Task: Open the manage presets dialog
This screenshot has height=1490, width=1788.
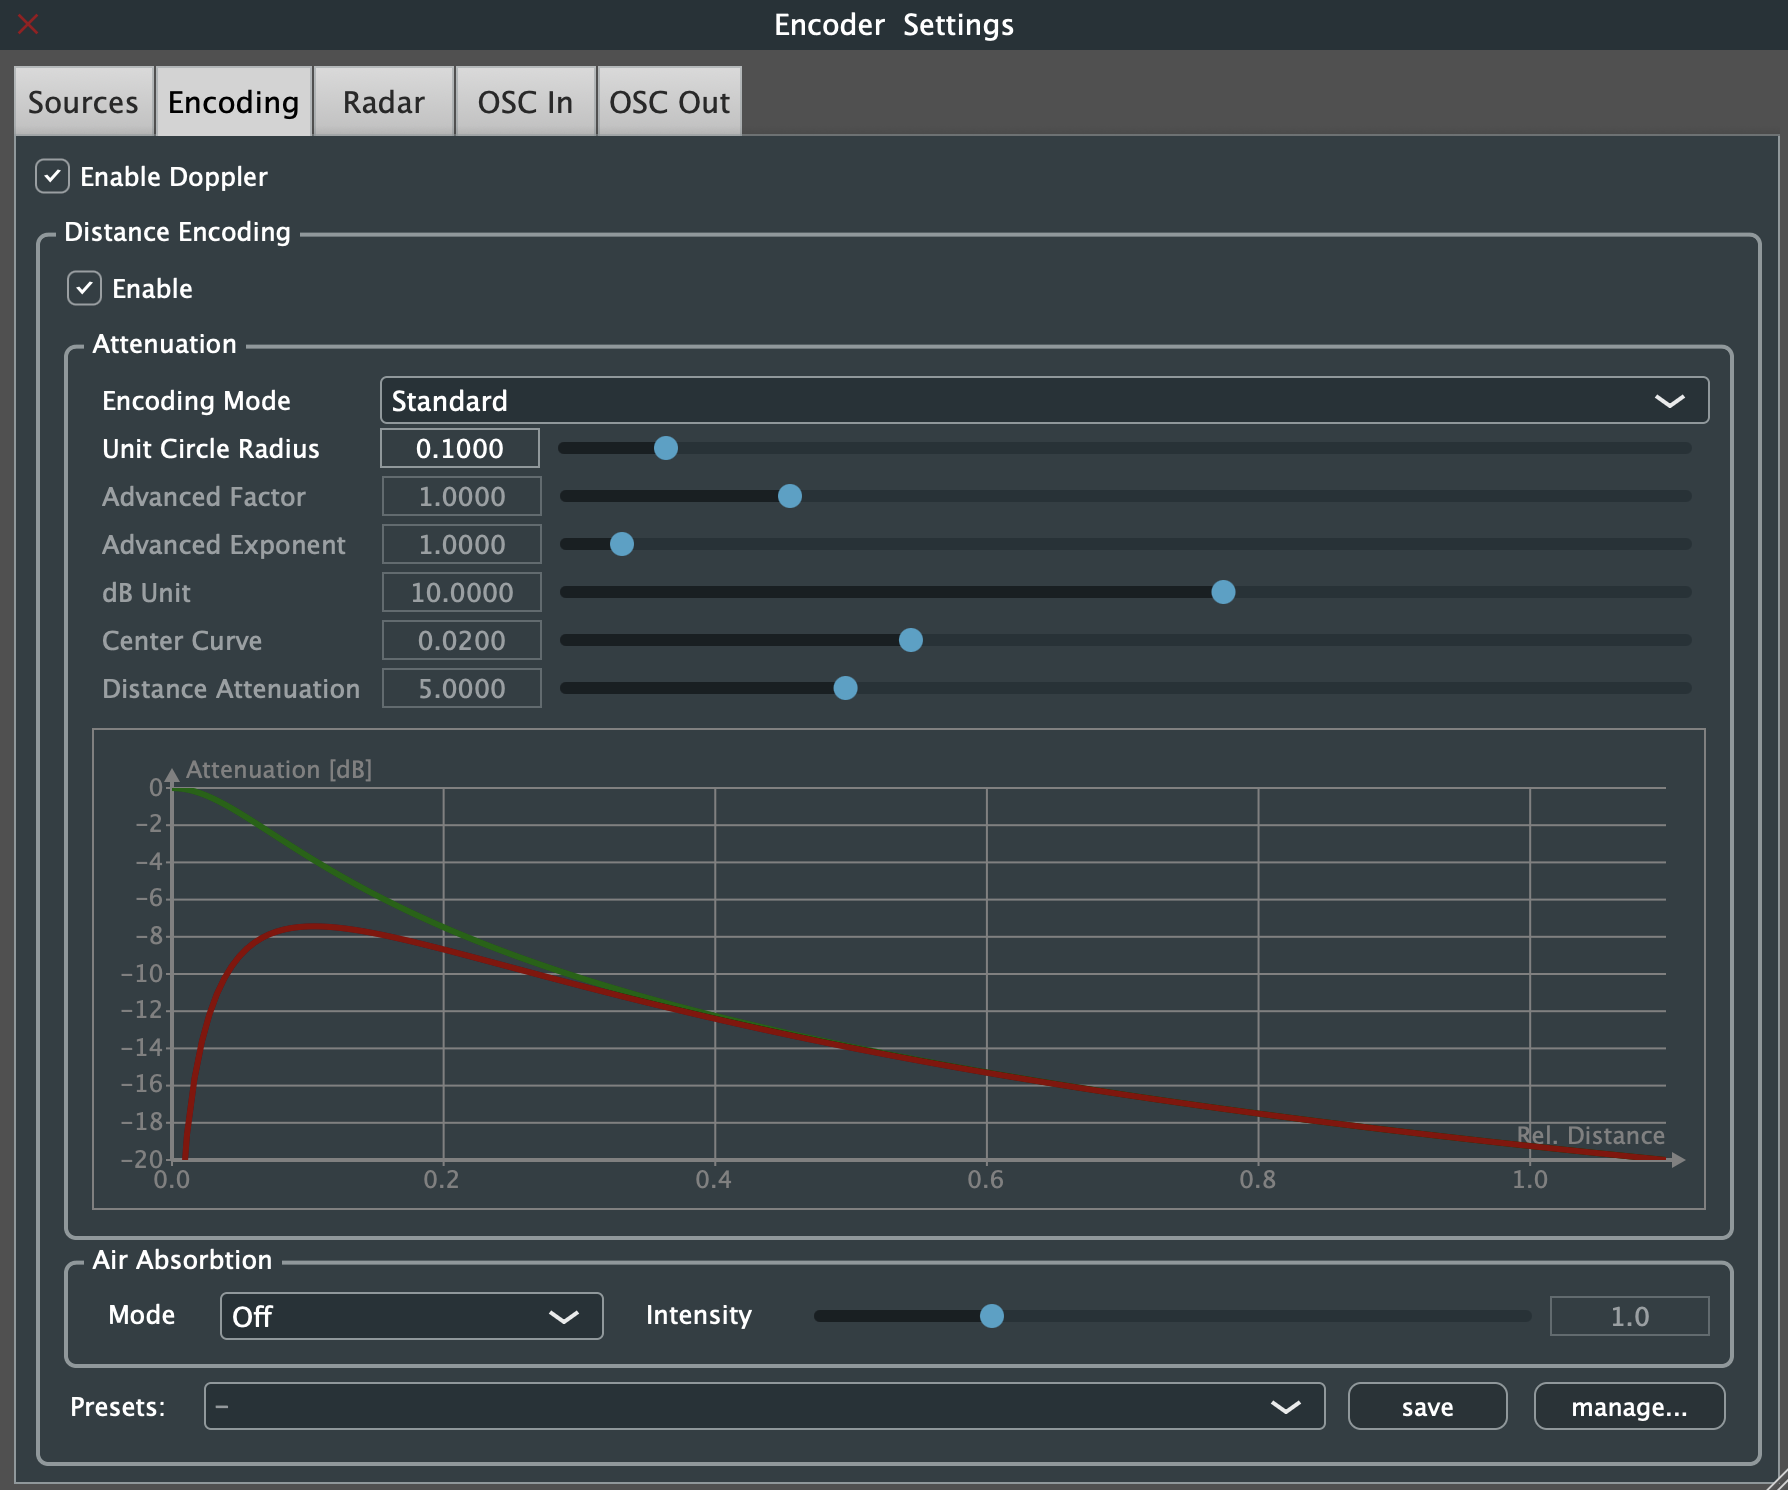Action: click(1628, 1406)
